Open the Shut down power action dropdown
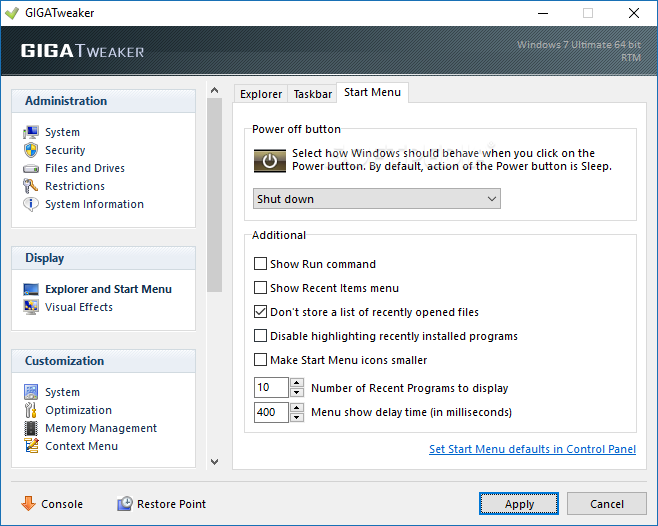The height and width of the screenshot is (526, 658). [376, 199]
